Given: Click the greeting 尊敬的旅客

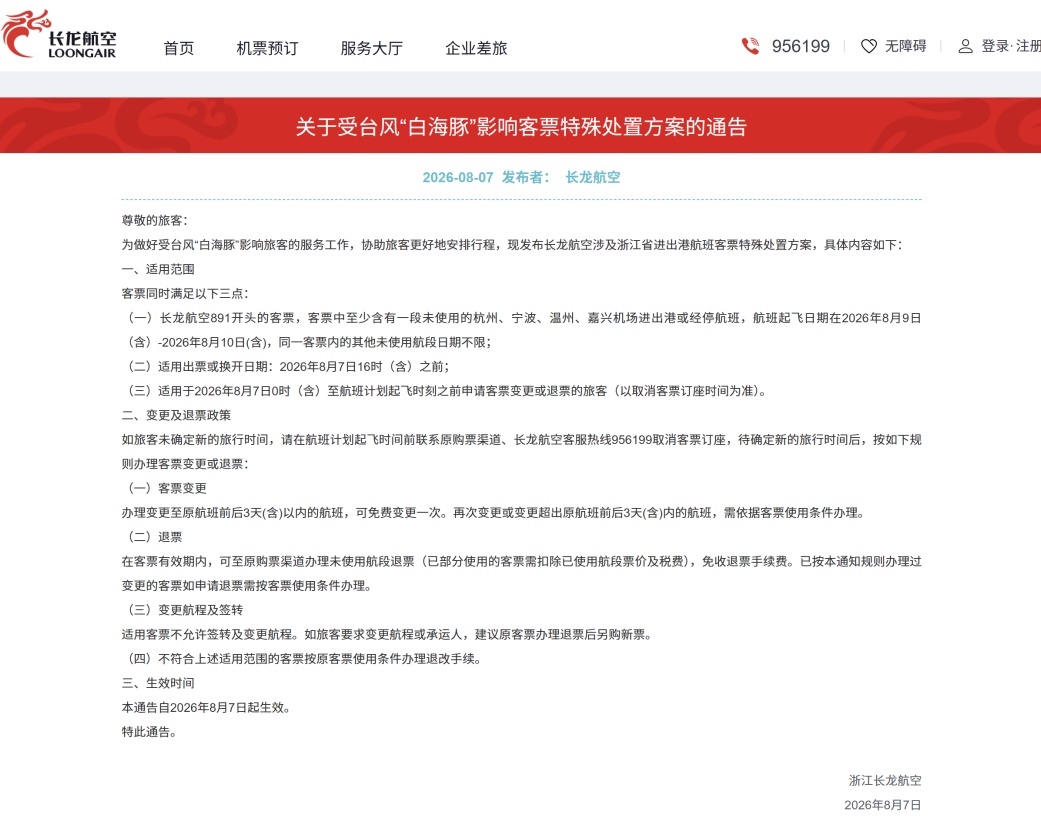Looking at the screenshot, I should 154,220.
